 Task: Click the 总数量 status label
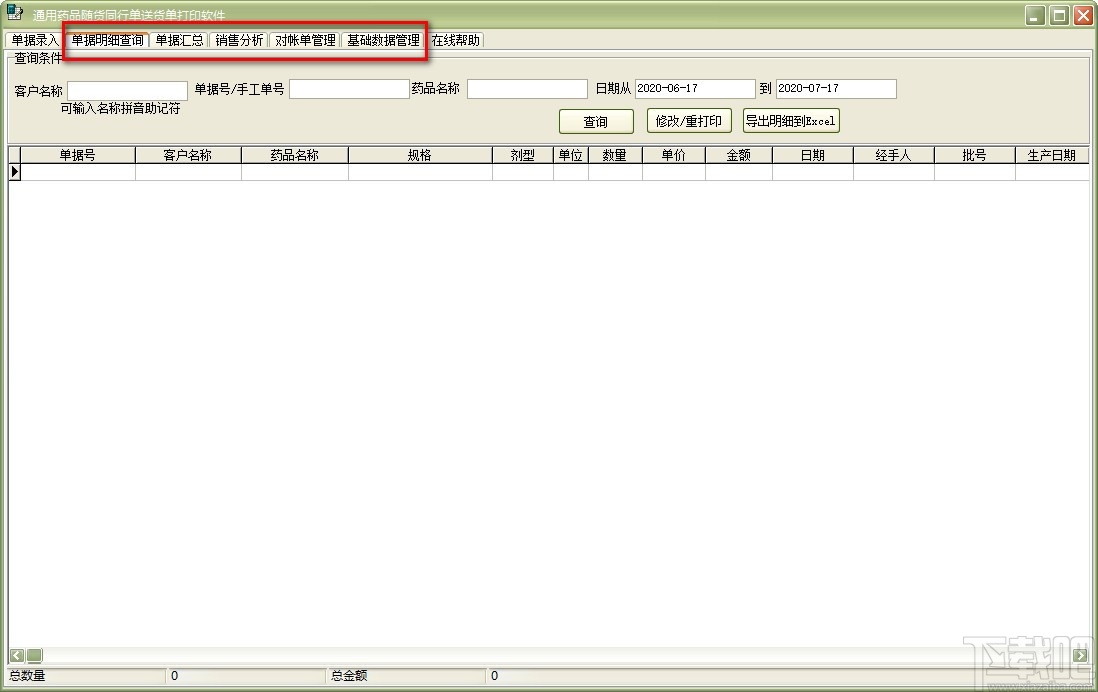pos(27,675)
